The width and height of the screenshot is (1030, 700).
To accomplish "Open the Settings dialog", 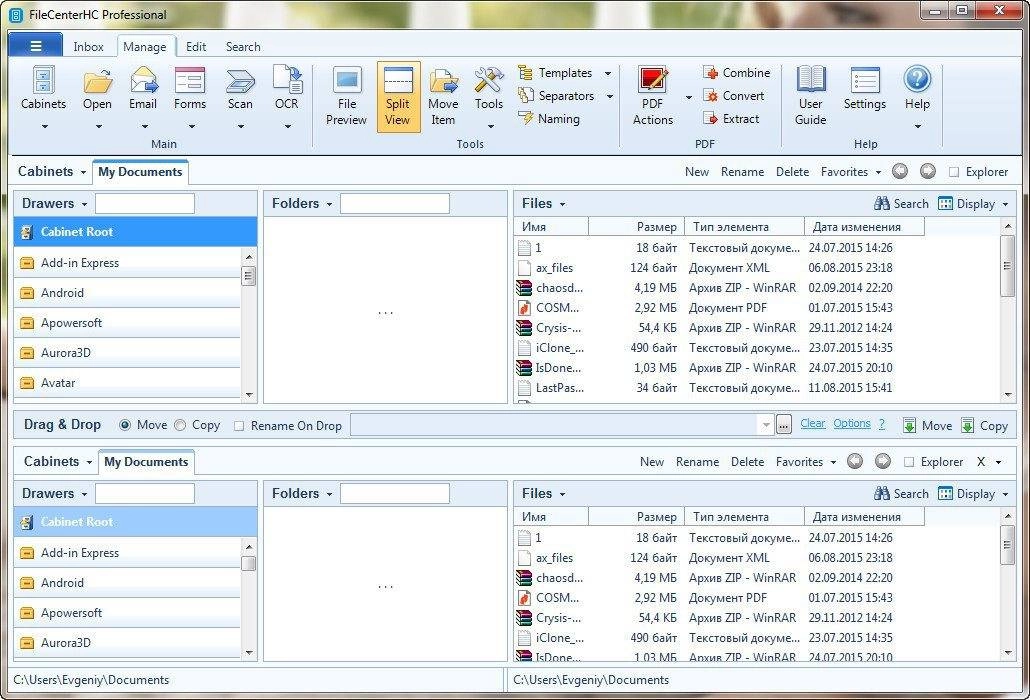I will point(864,89).
